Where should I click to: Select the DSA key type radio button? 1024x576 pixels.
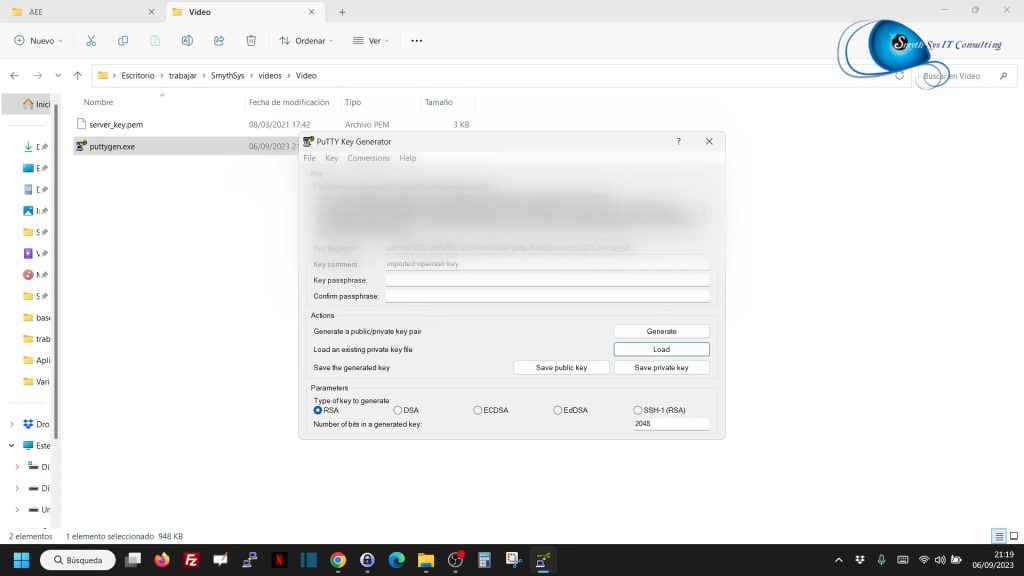(x=398, y=410)
